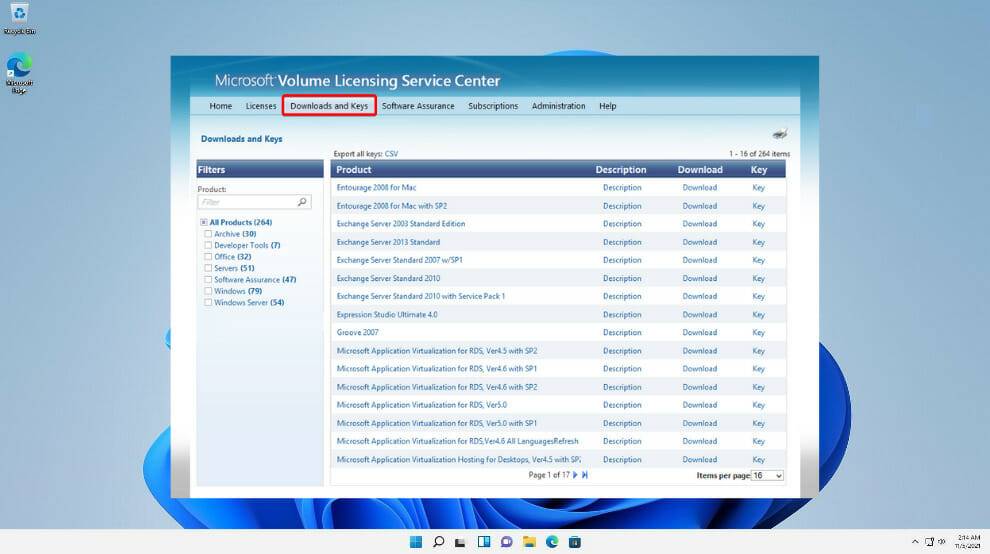990x554 pixels.
Task: Check the Windows (79) filter
Action: (x=208, y=291)
